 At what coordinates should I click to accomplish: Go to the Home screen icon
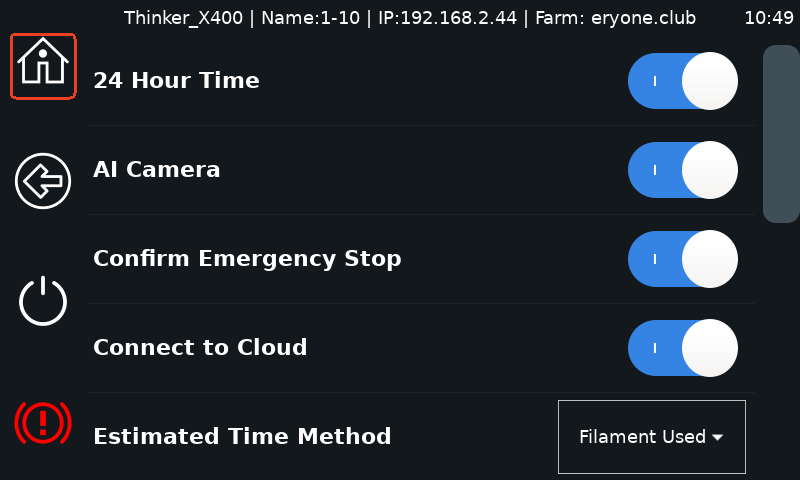coord(43,66)
